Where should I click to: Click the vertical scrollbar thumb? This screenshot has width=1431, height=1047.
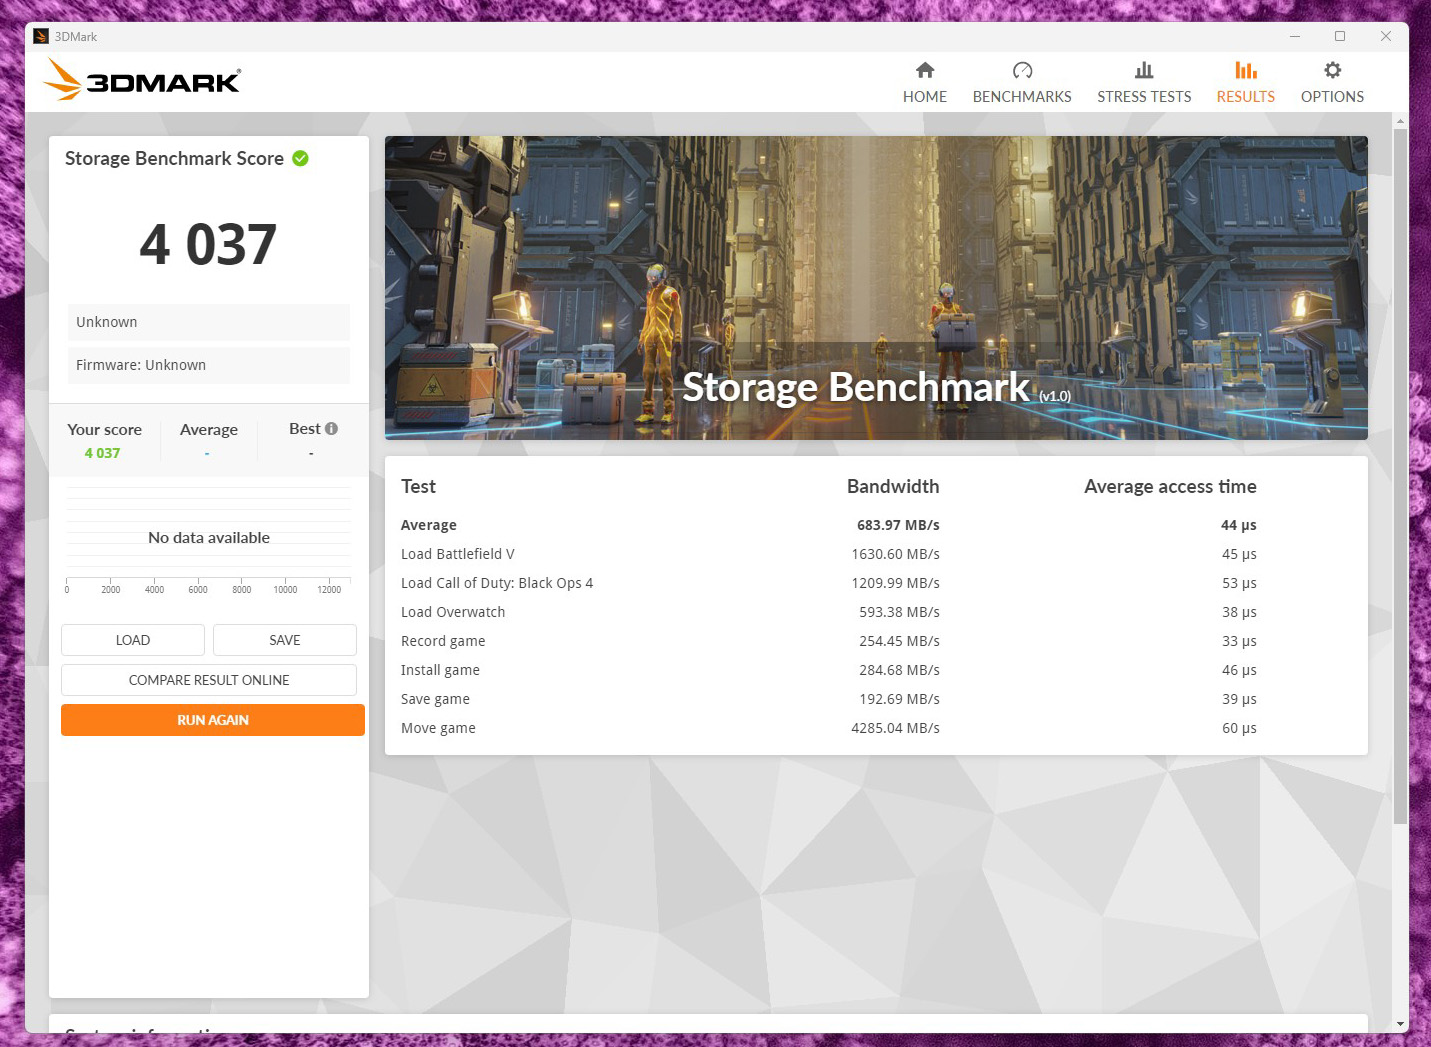(1400, 470)
